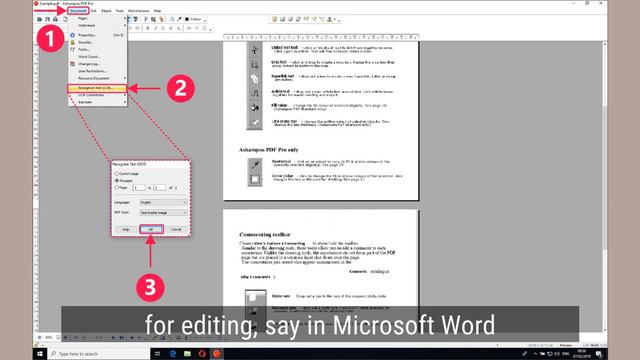Screen dimensions: 640x360
Task: Open the Text menu
Action: tap(94, 11)
